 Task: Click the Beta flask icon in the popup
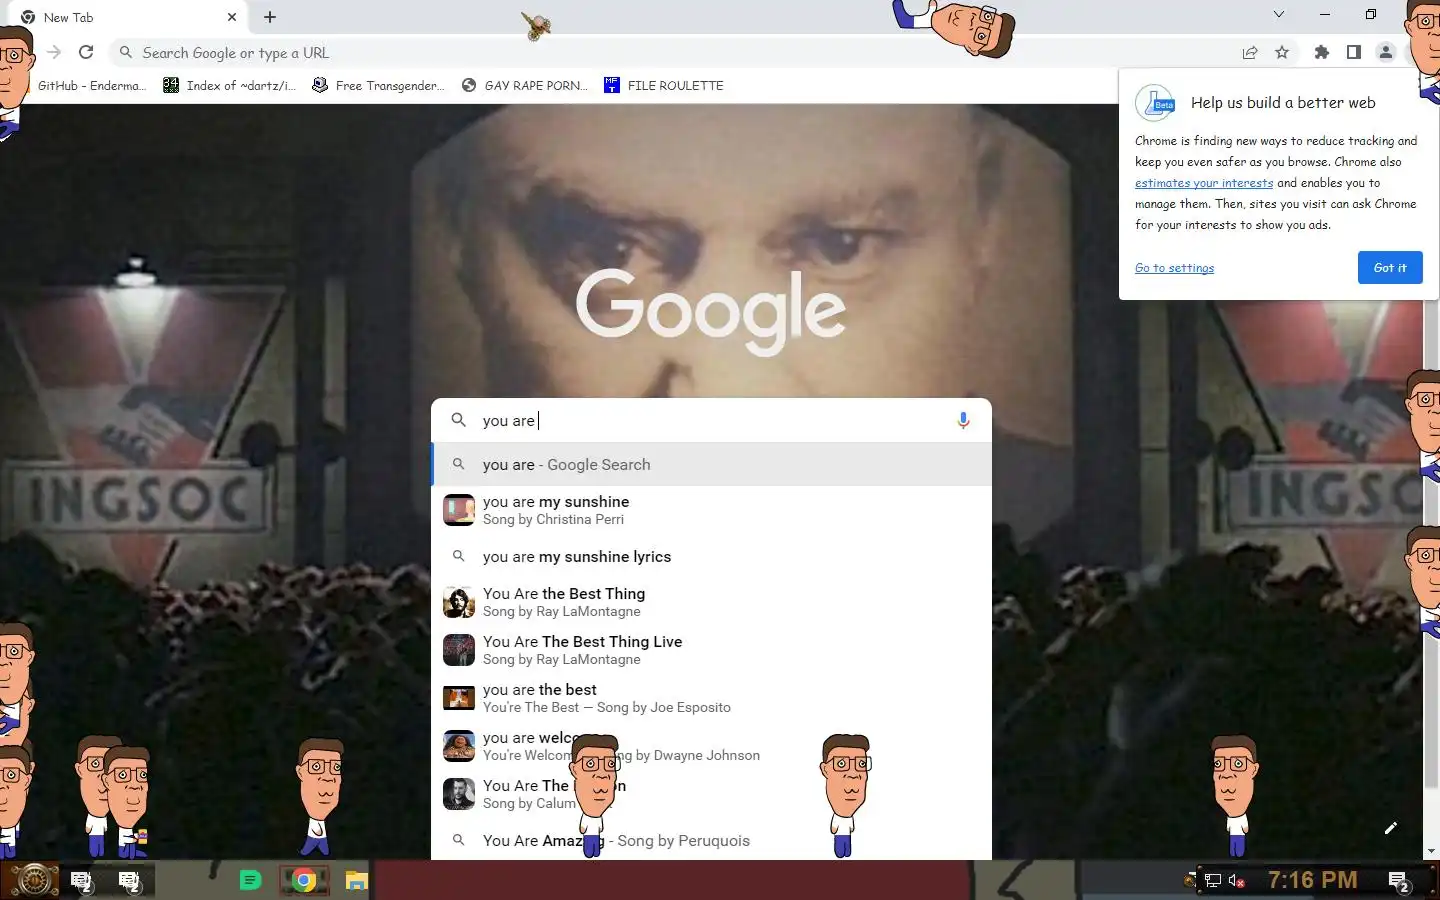point(1155,102)
